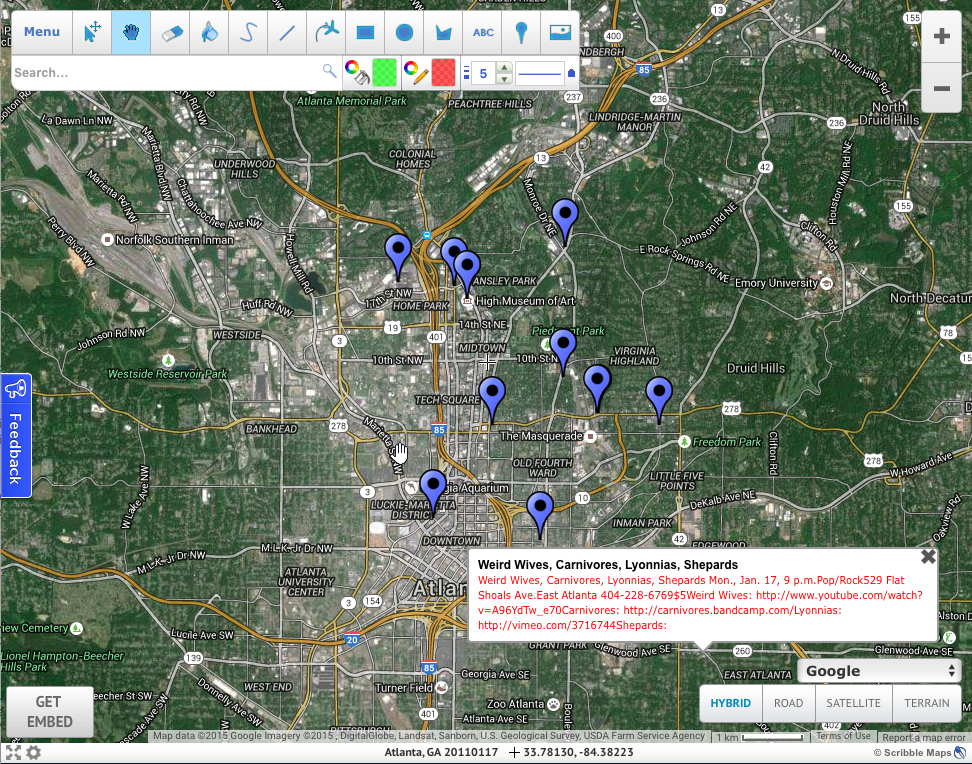Switch map to Hybrid view

point(730,703)
